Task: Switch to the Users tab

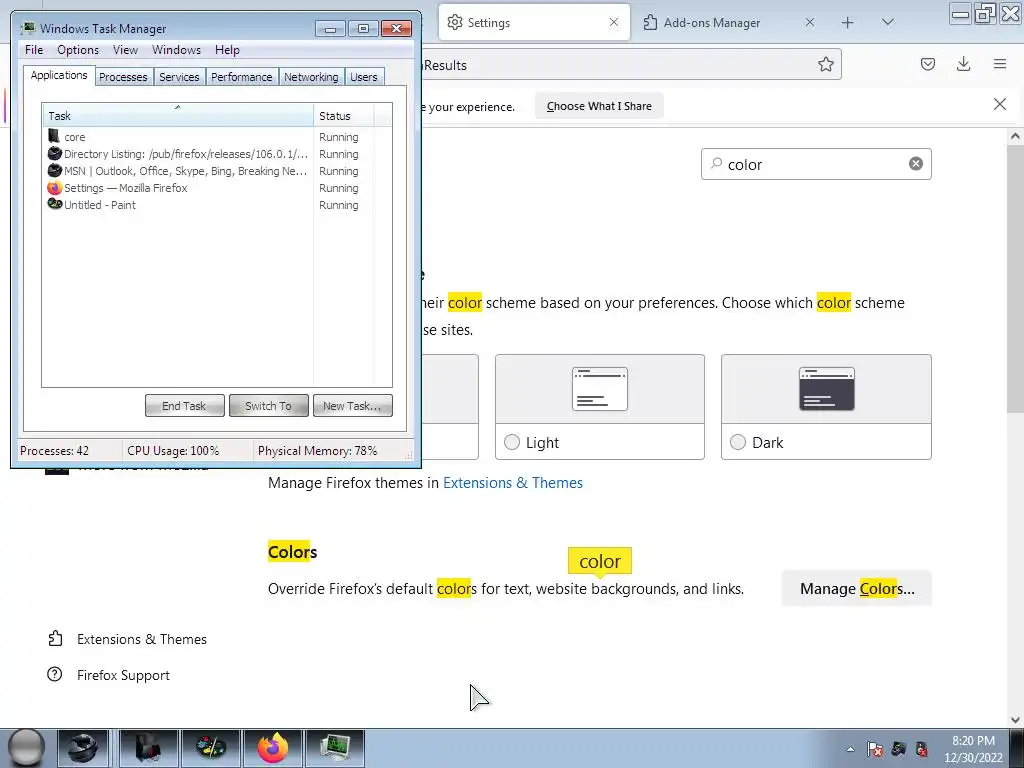Action: 363,76
